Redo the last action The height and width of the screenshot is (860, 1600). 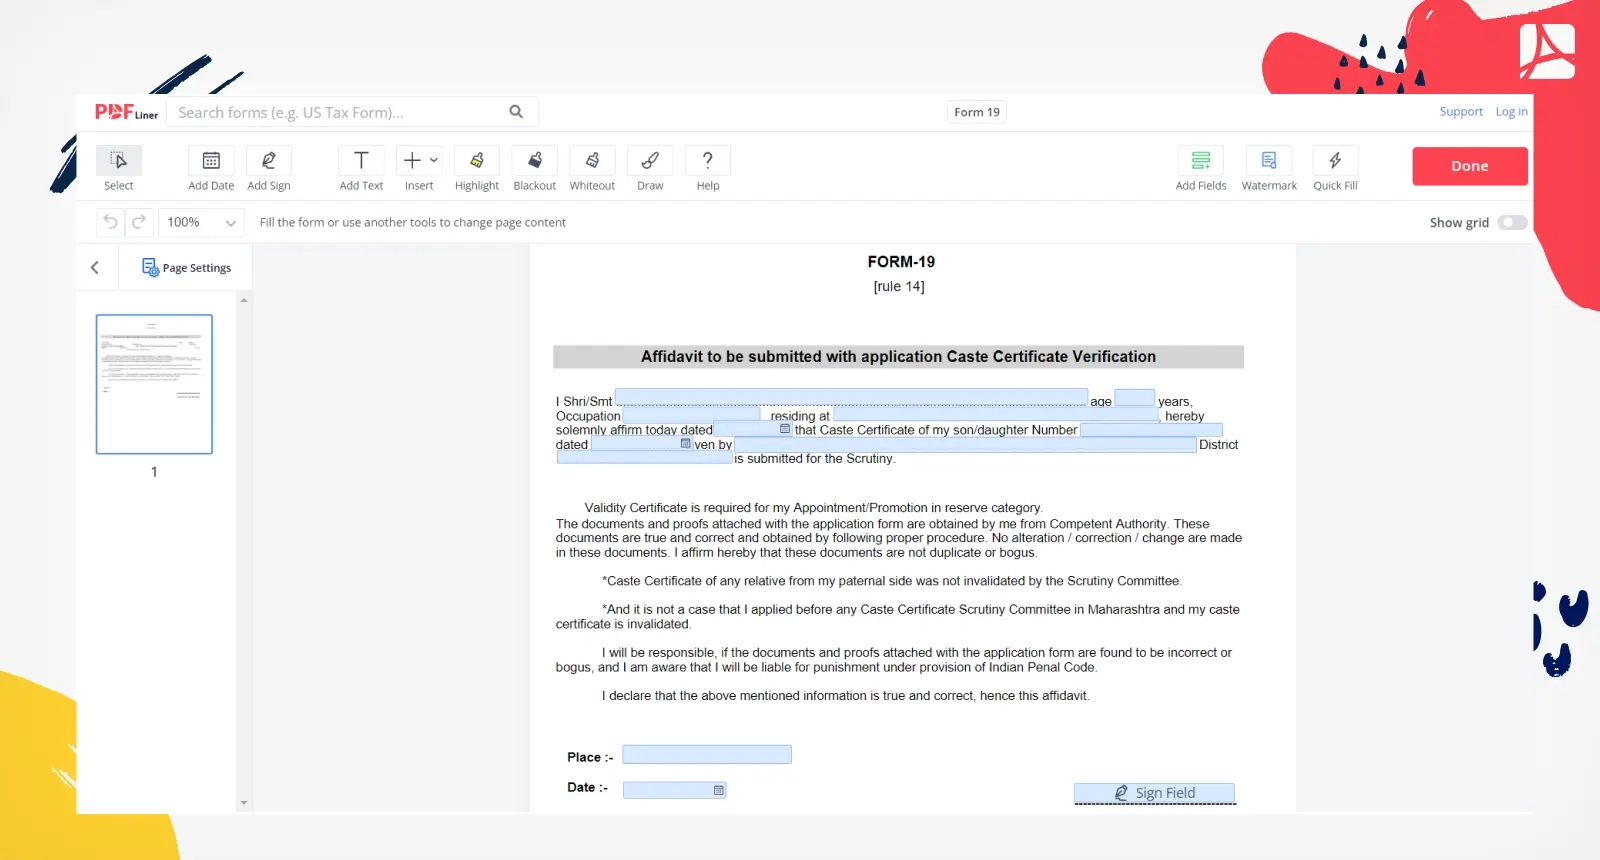pyautogui.click(x=139, y=222)
